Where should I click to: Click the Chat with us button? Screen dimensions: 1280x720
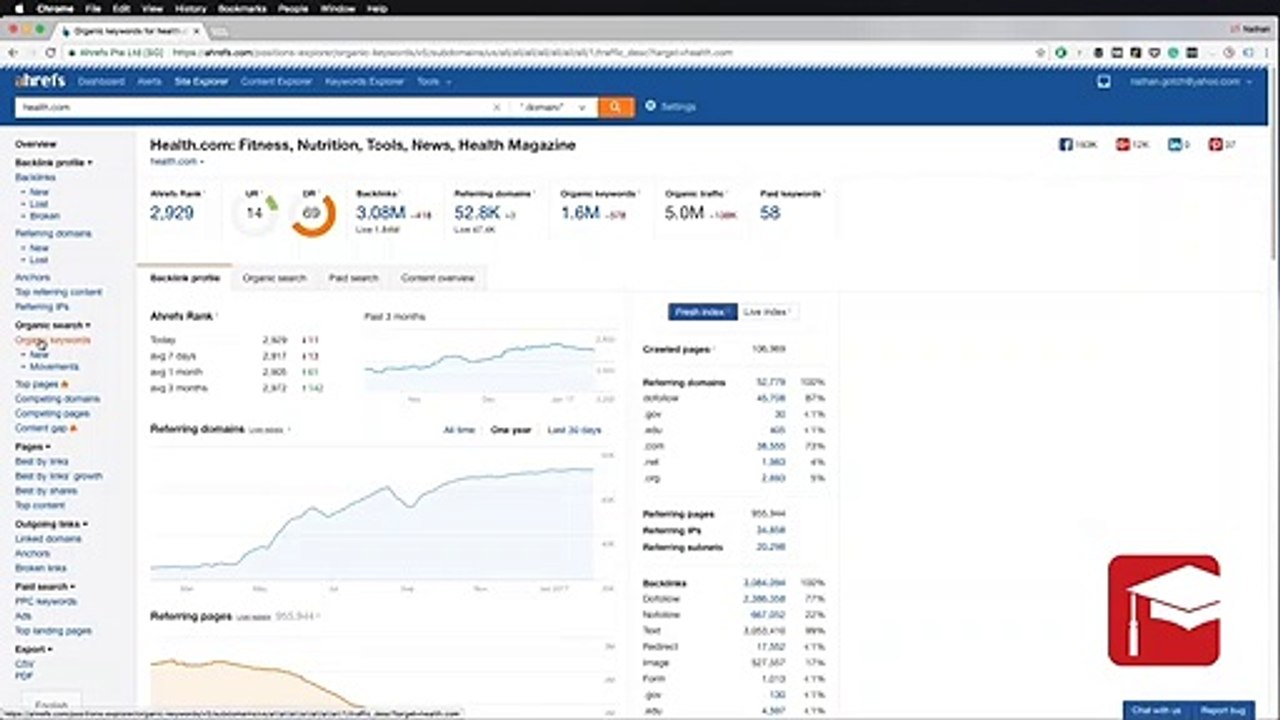1156,710
